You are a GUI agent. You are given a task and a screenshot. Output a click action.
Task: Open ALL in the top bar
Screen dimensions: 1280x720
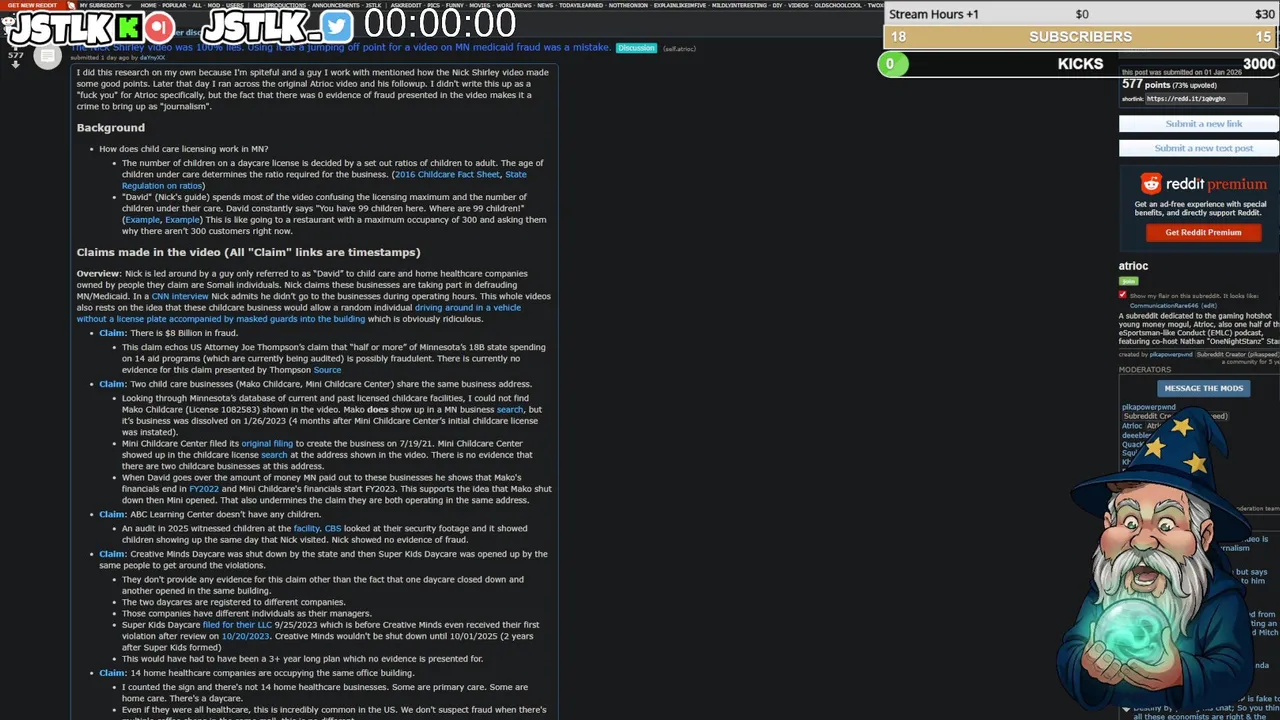197,5
